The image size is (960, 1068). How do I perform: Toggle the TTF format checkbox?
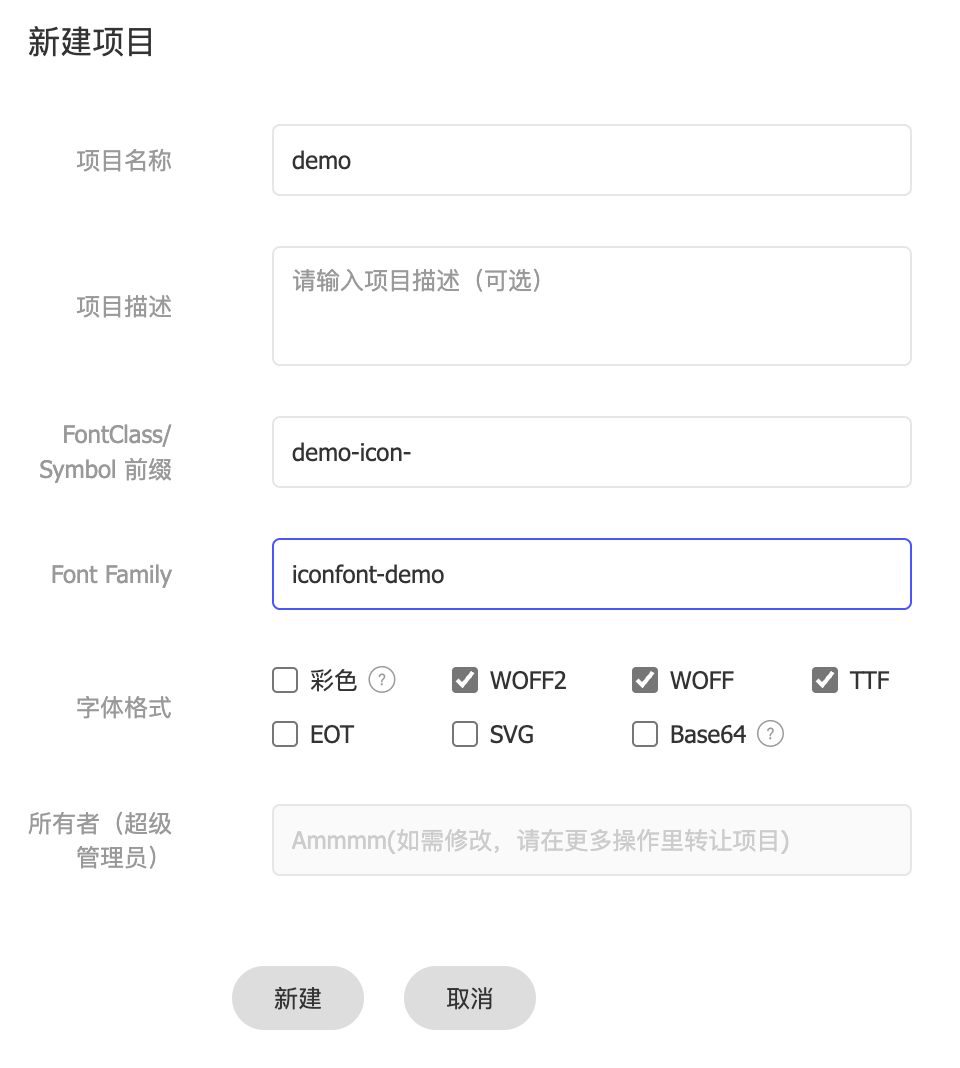pyautogui.click(x=825, y=681)
